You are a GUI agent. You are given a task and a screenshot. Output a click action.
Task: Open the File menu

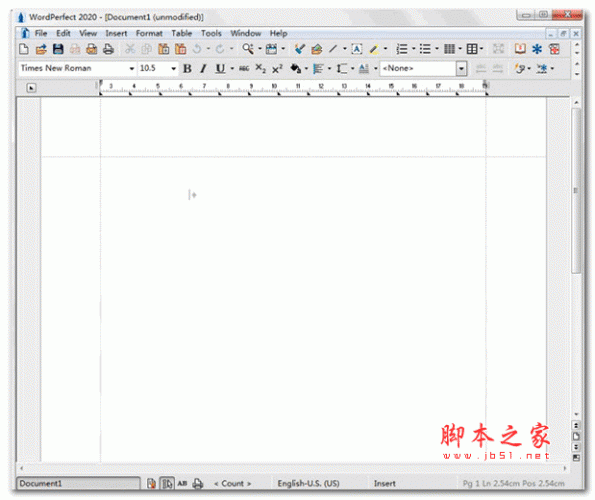pos(41,33)
